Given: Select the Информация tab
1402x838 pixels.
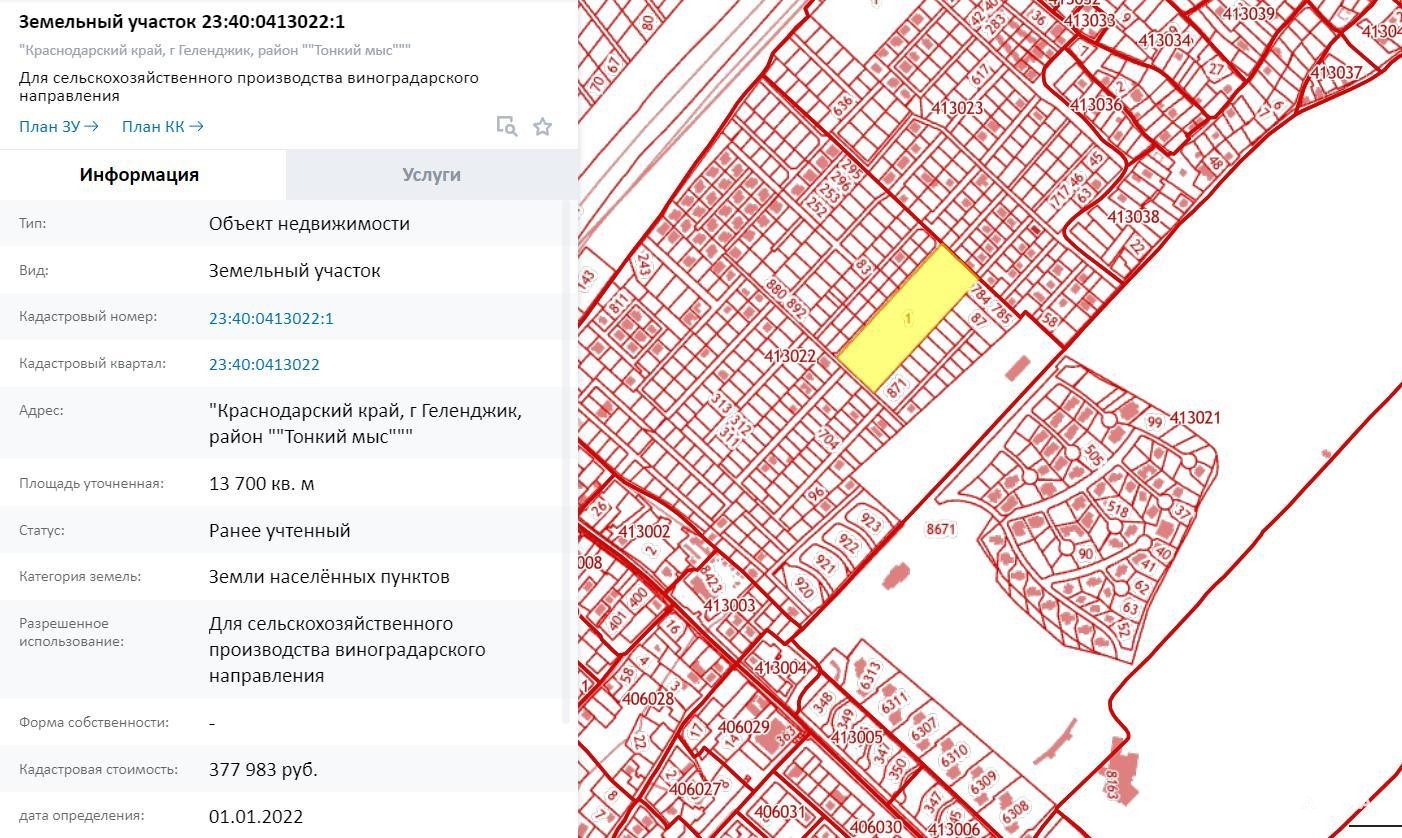Looking at the screenshot, I should point(139,174).
